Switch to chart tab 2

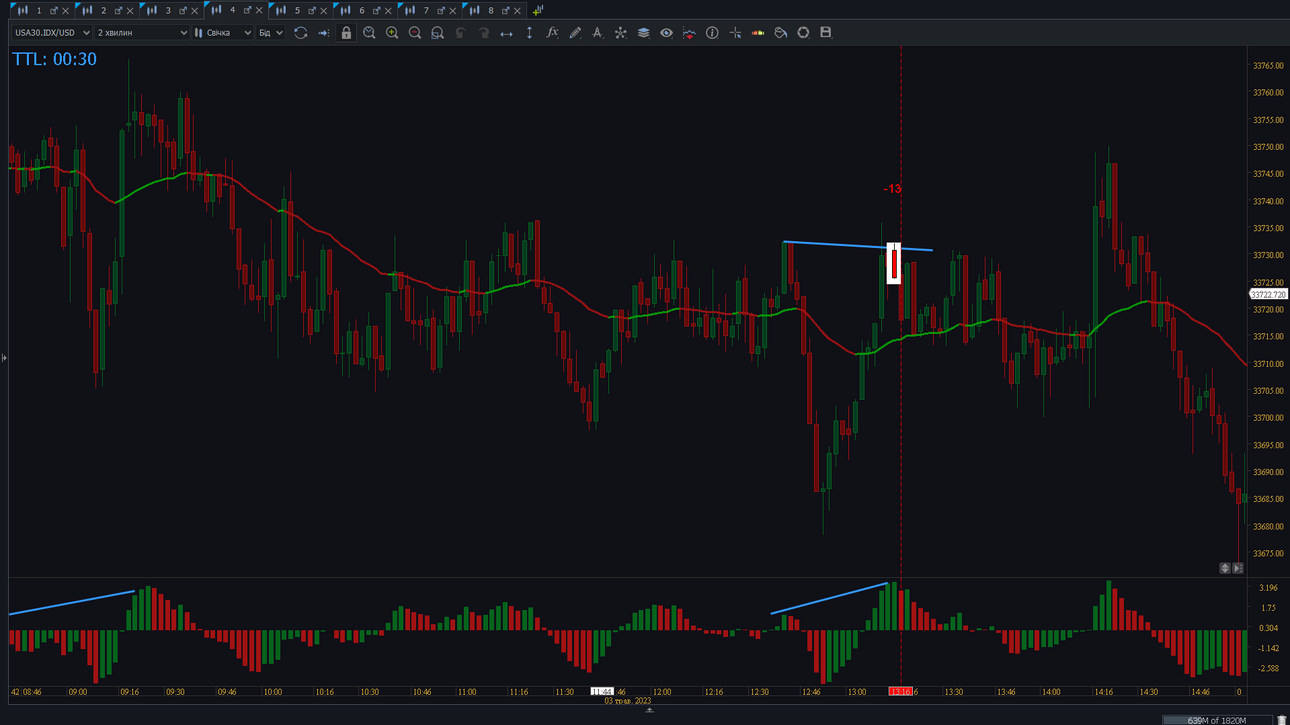pos(103,10)
